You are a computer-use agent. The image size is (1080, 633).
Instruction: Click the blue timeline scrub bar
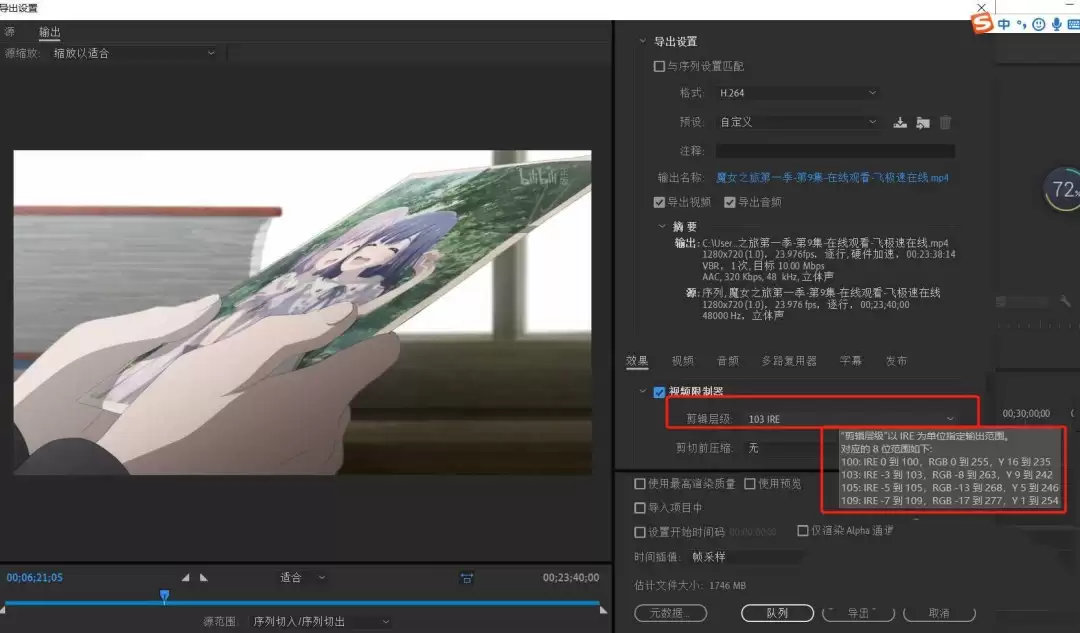click(x=302, y=603)
